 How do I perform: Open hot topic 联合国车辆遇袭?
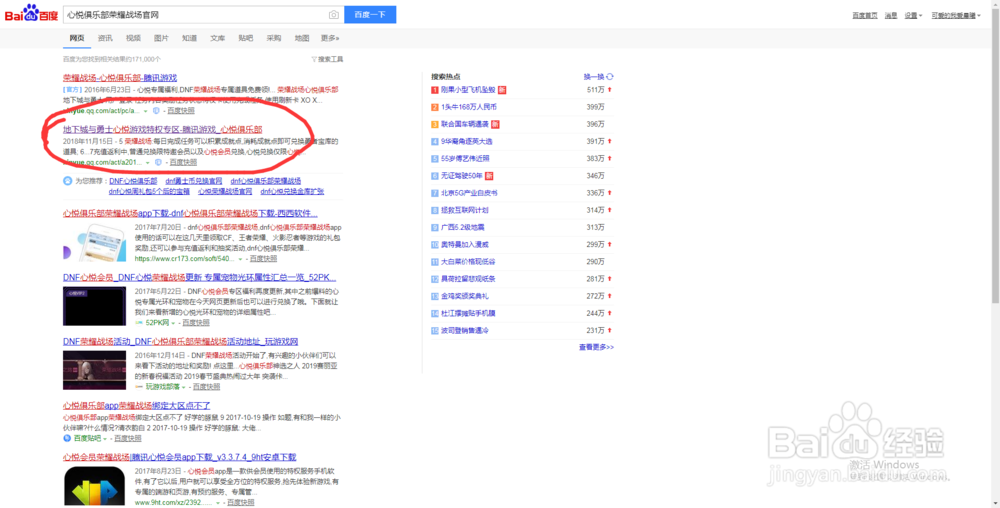tap(465, 124)
